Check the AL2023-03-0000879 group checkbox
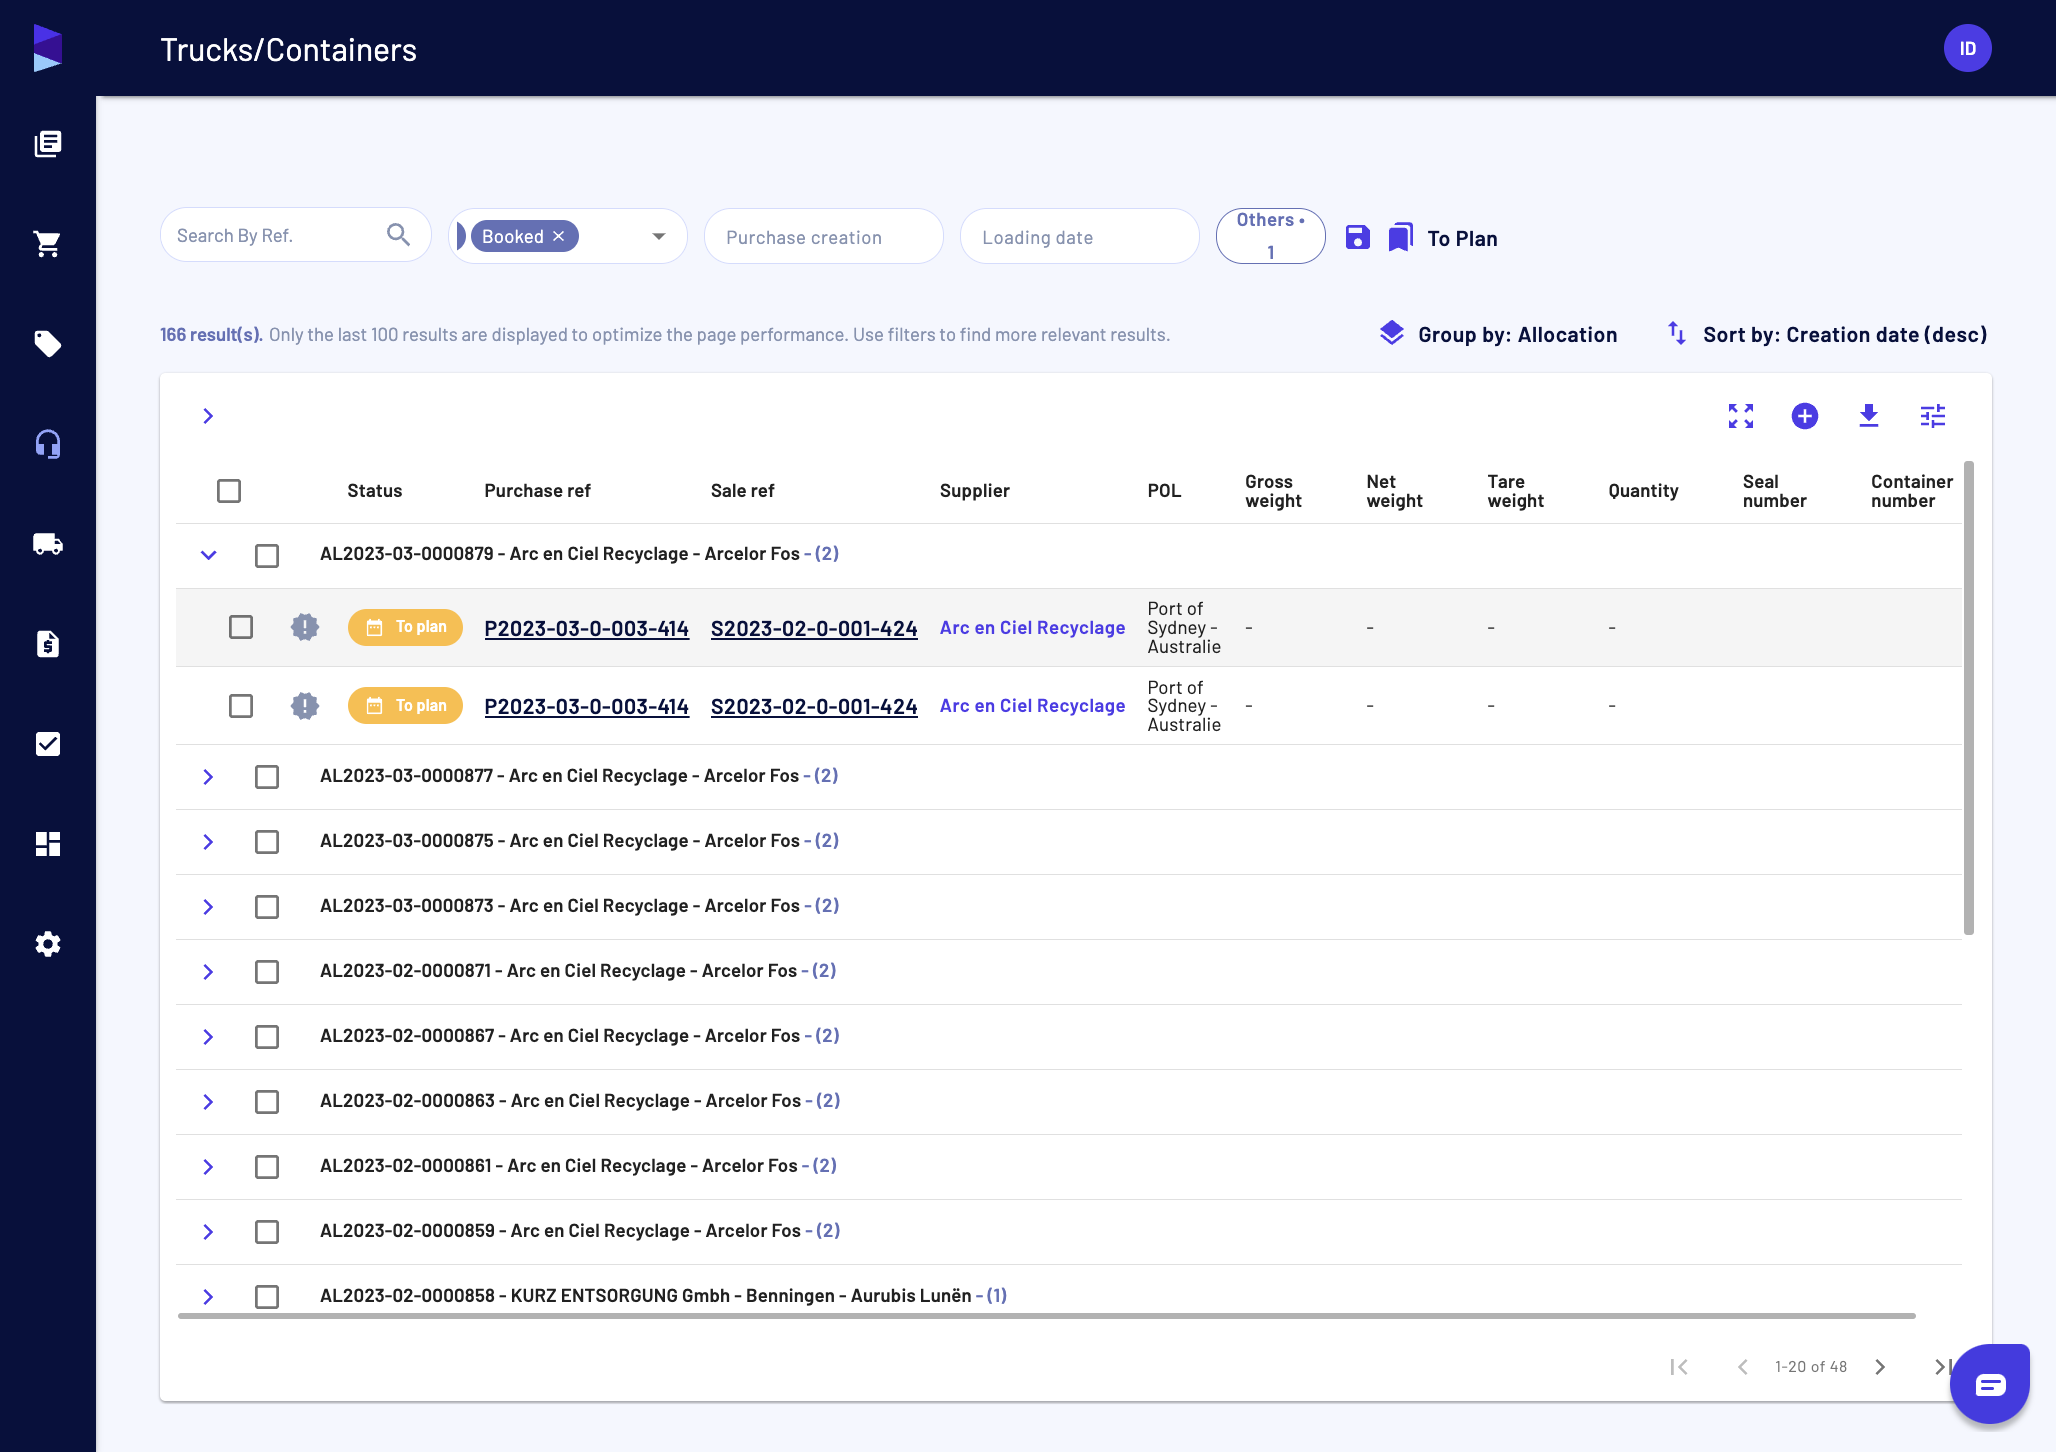This screenshot has height=1452, width=2056. [x=267, y=555]
